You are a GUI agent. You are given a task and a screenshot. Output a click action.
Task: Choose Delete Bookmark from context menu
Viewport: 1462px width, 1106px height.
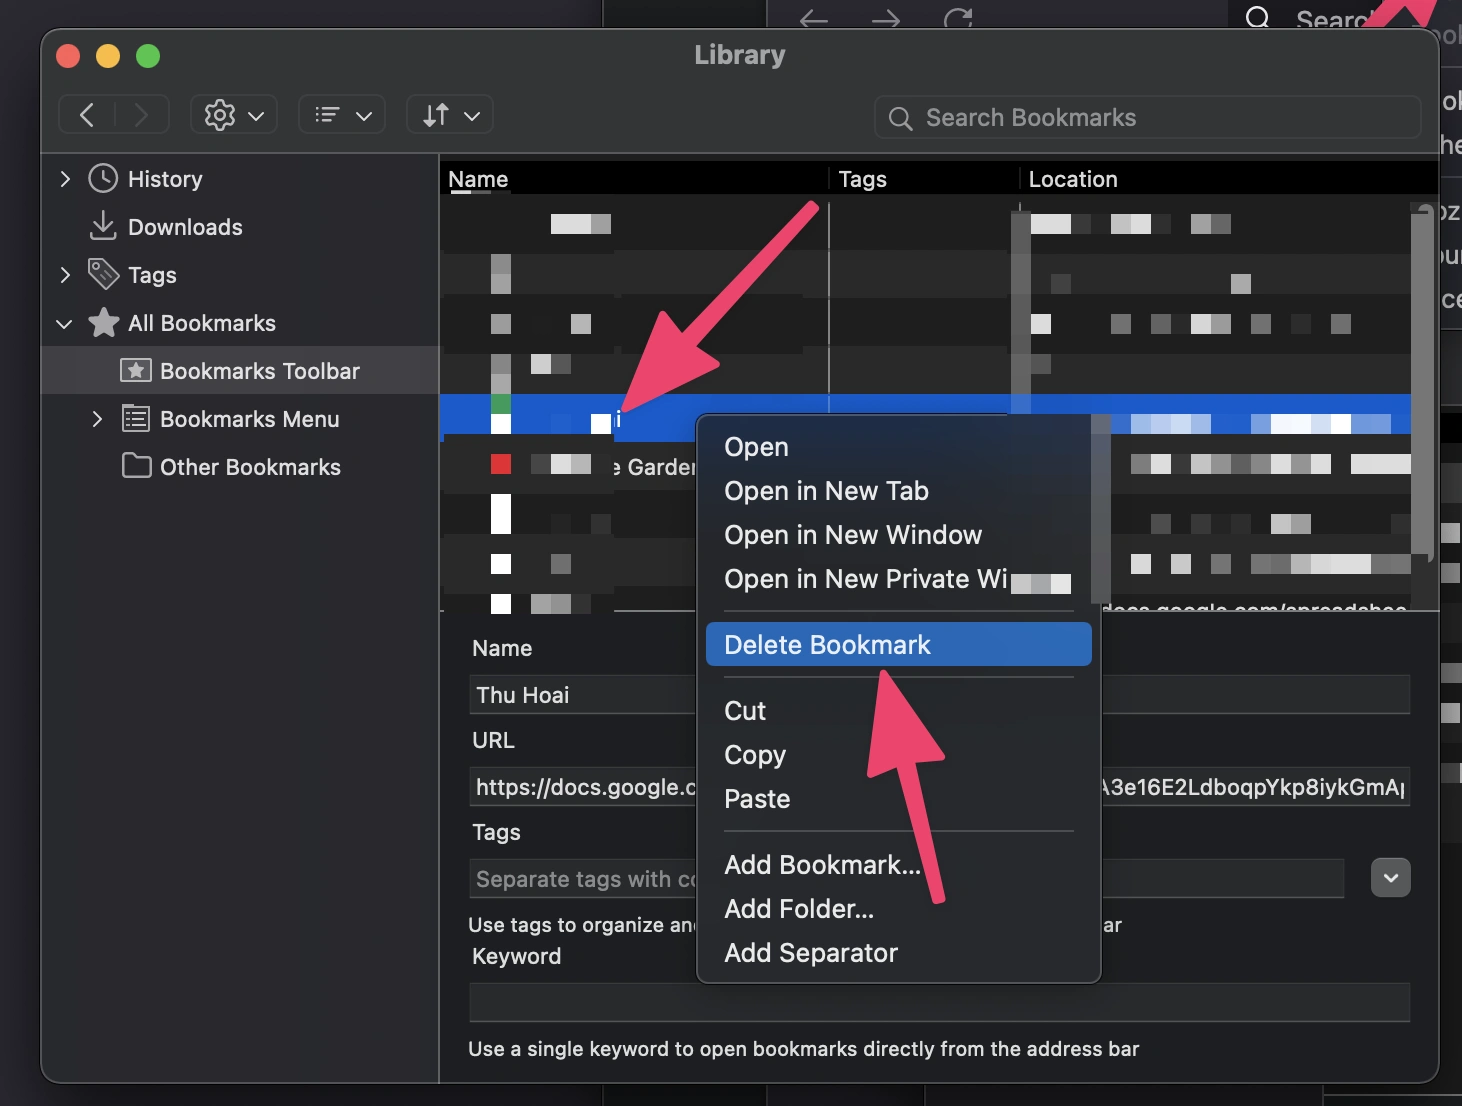898,645
